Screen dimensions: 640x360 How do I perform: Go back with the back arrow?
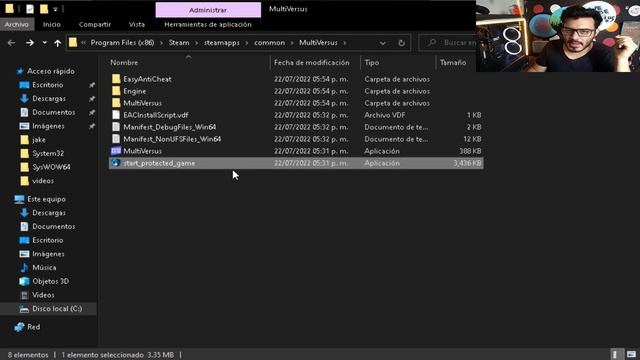click(x=11, y=42)
